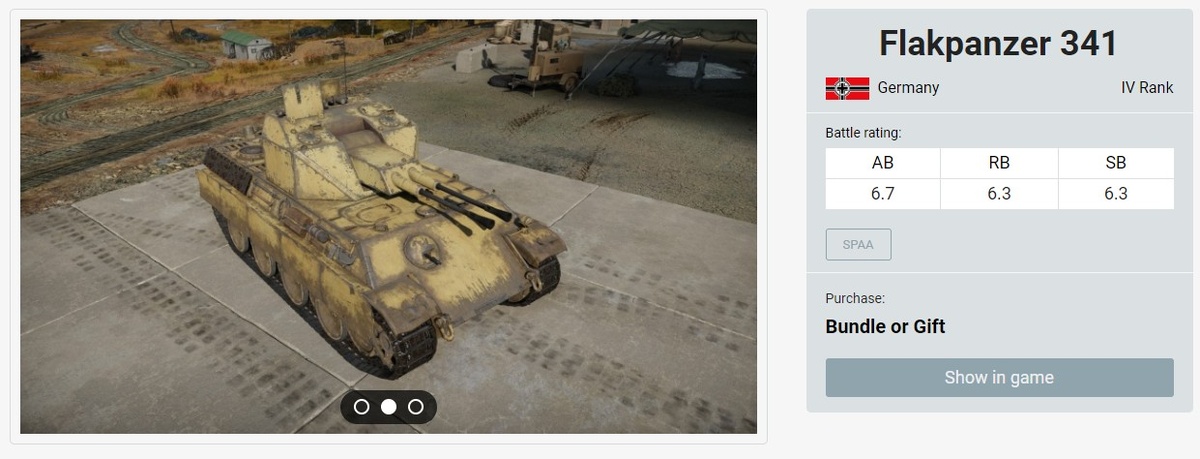This screenshot has height=459, width=1200.
Task: Click the Flakpanzer 341 title heading
Action: click(x=999, y=44)
